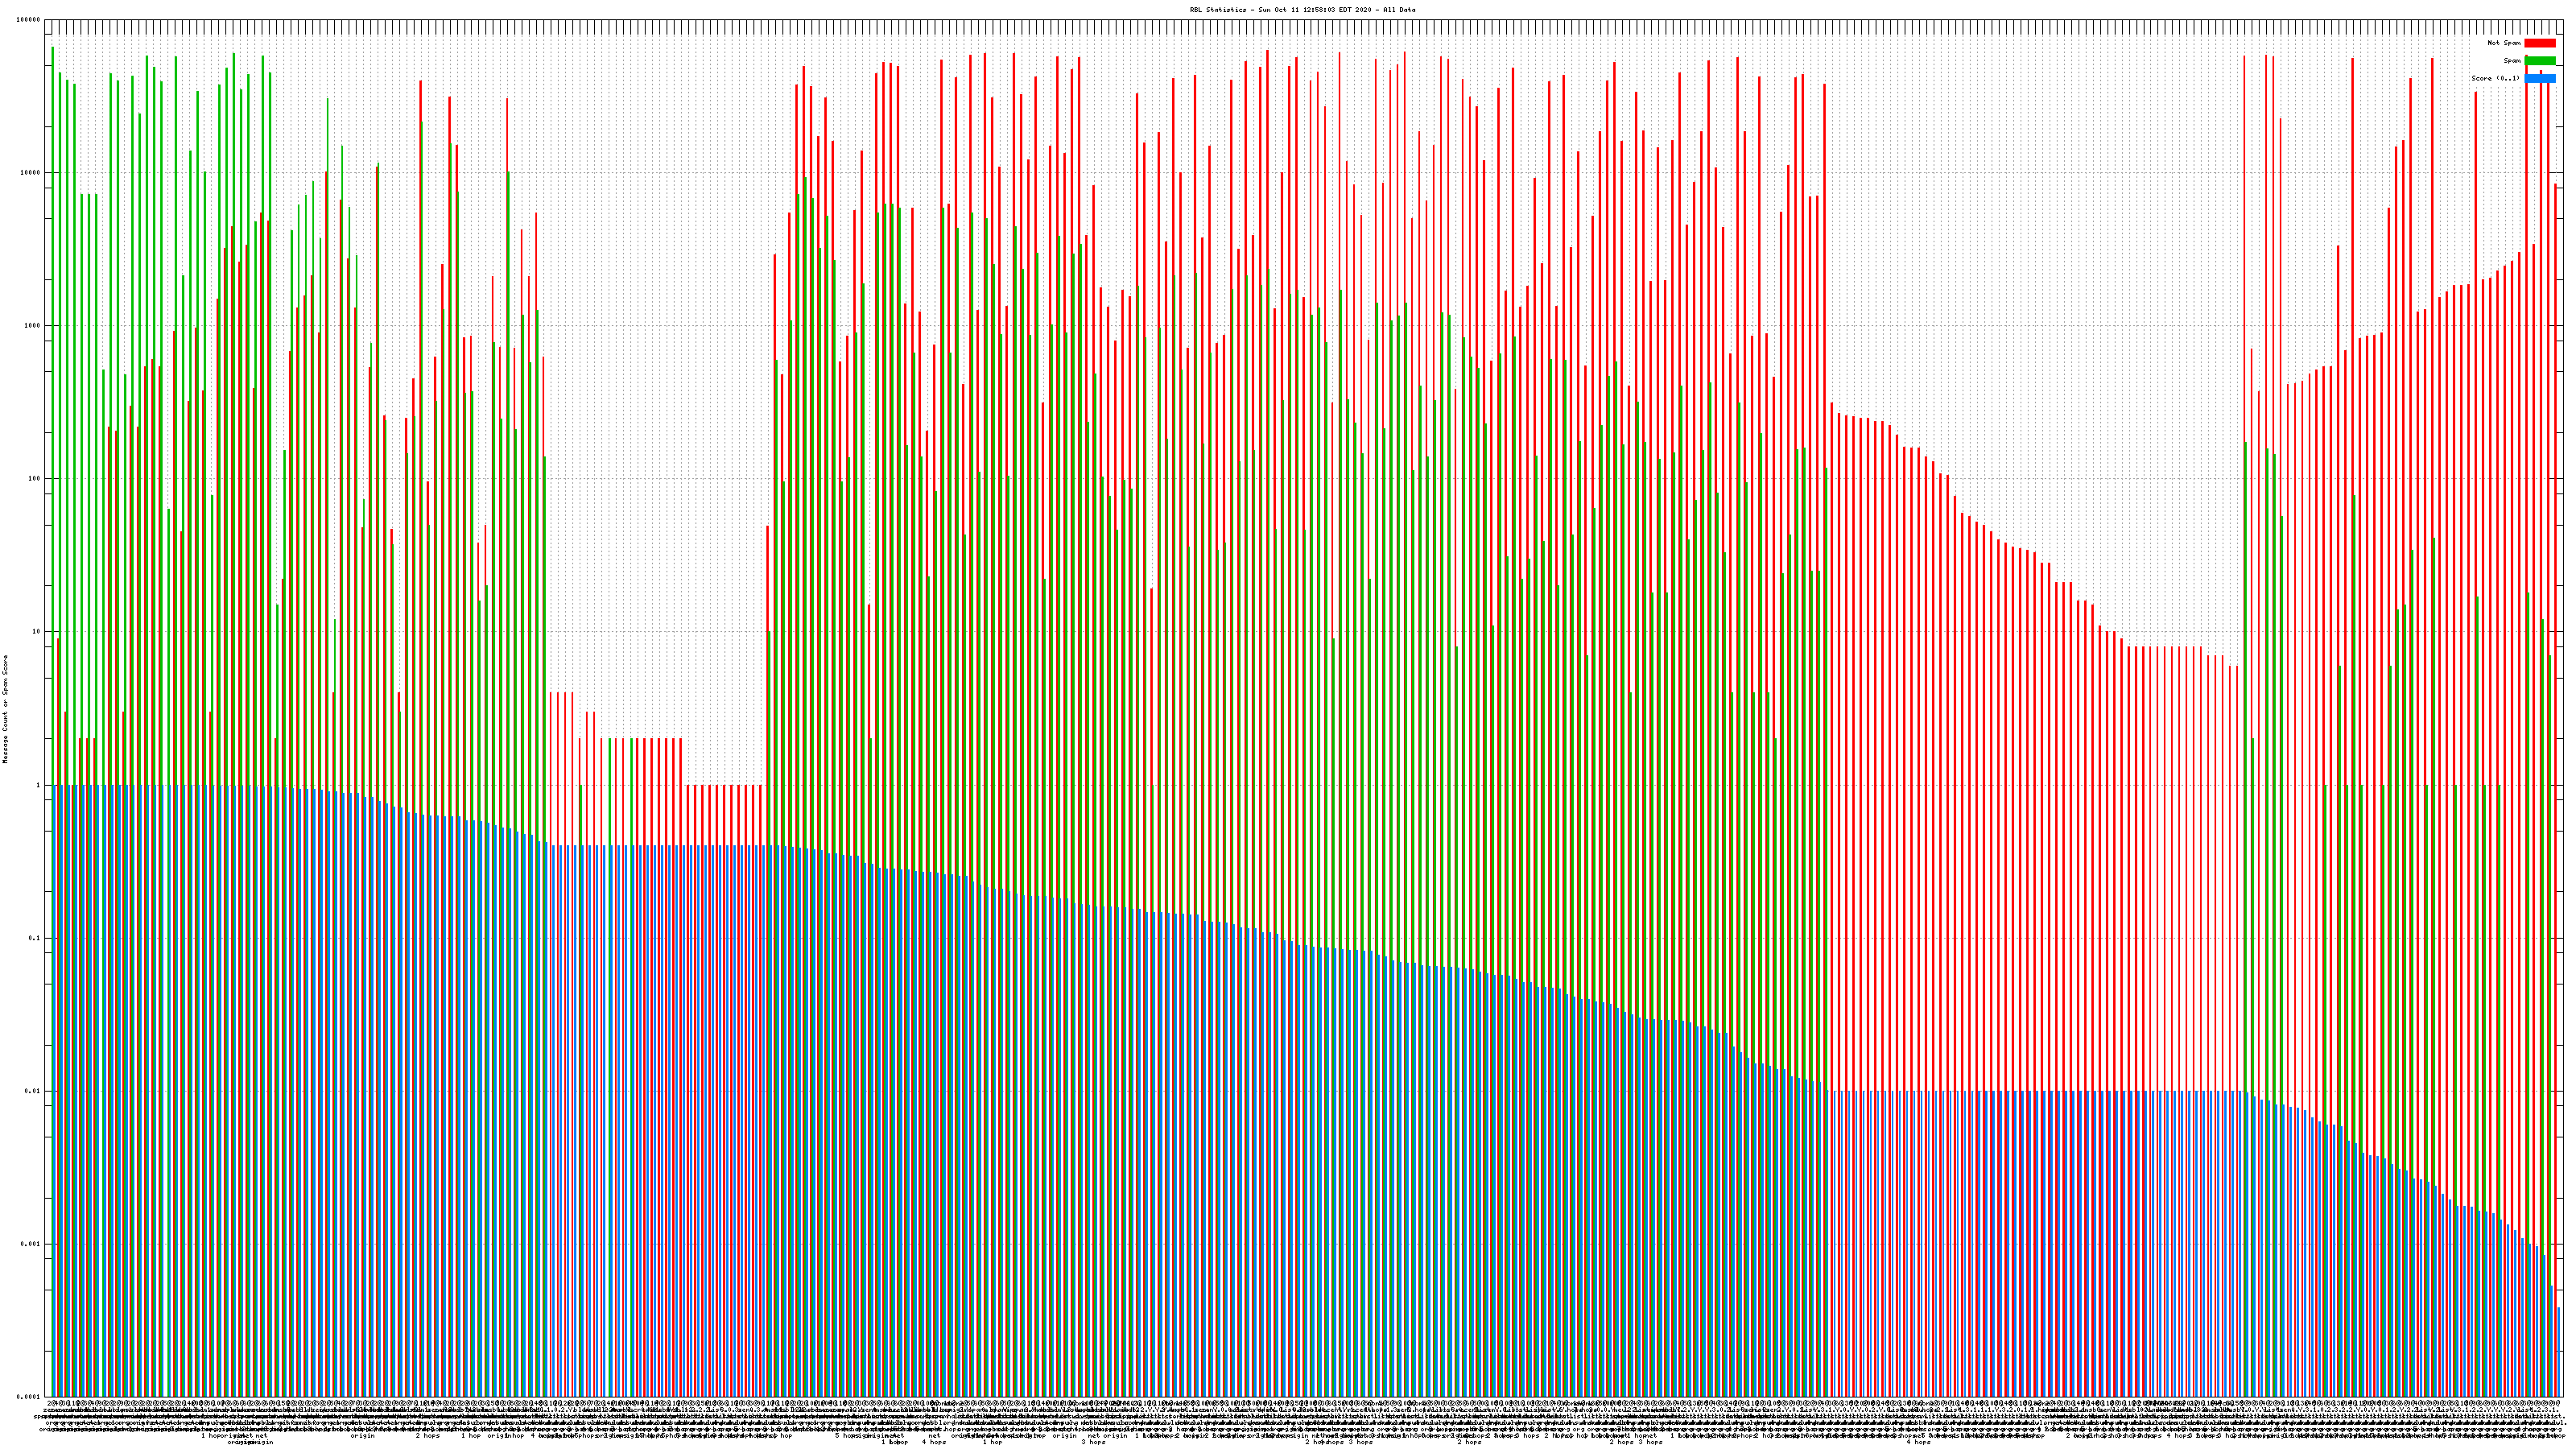This screenshot has width=2576, height=1449.
Task: Click the 0.1 y-axis tick label
Action: [x=35, y=938]
